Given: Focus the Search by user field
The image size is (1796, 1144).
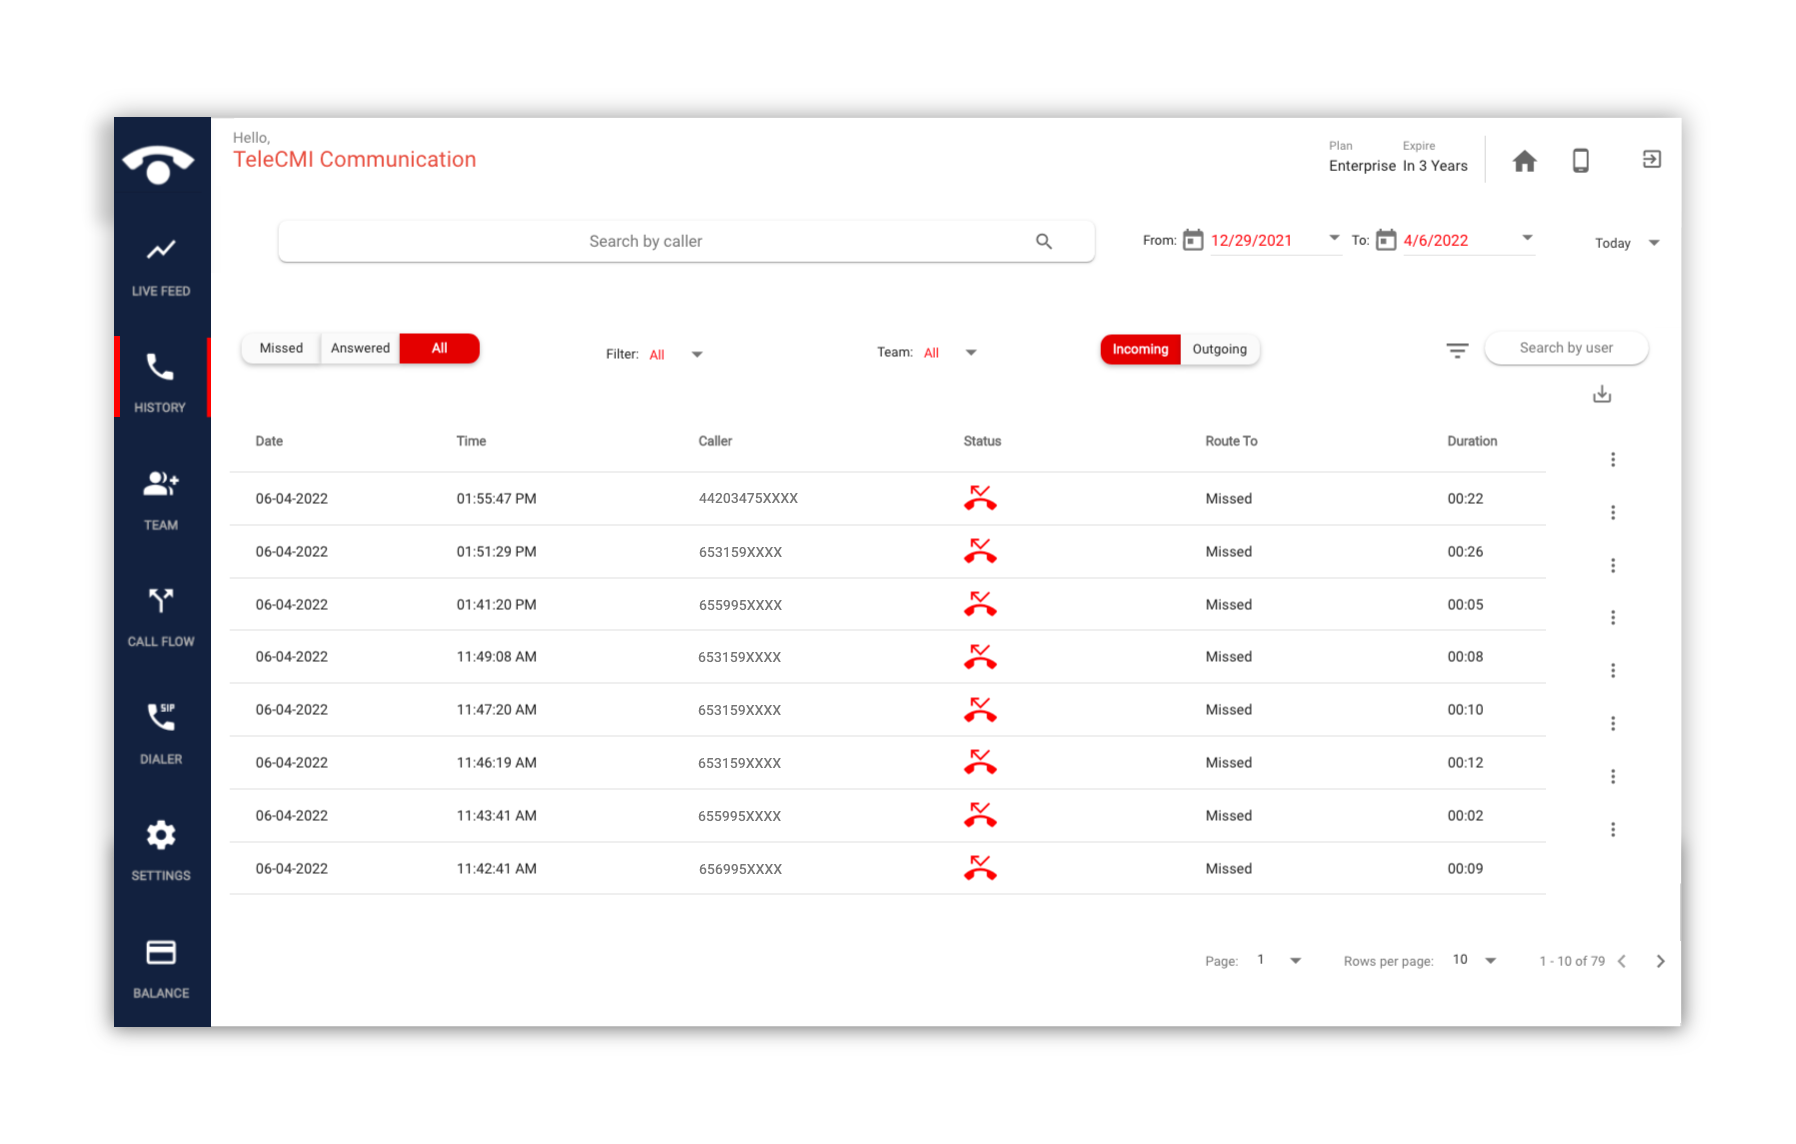Looking at the screenshot, I should [x=1566, y=348].
